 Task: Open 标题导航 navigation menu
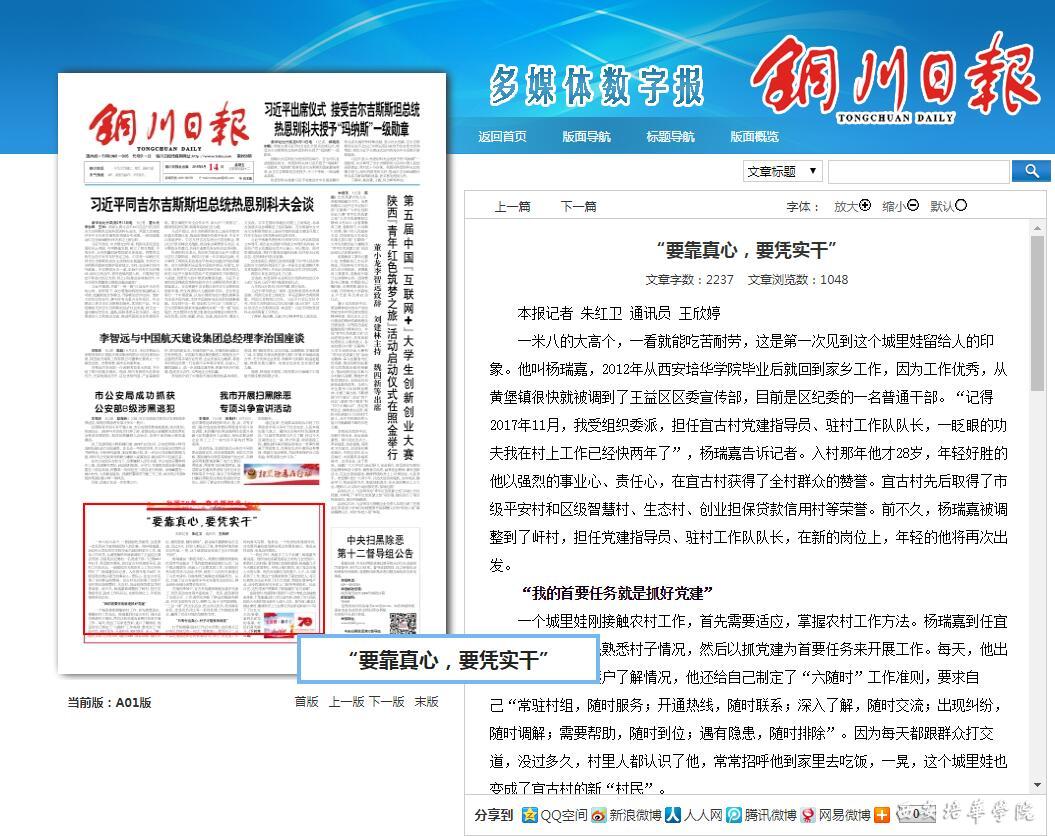click(670, 137)
